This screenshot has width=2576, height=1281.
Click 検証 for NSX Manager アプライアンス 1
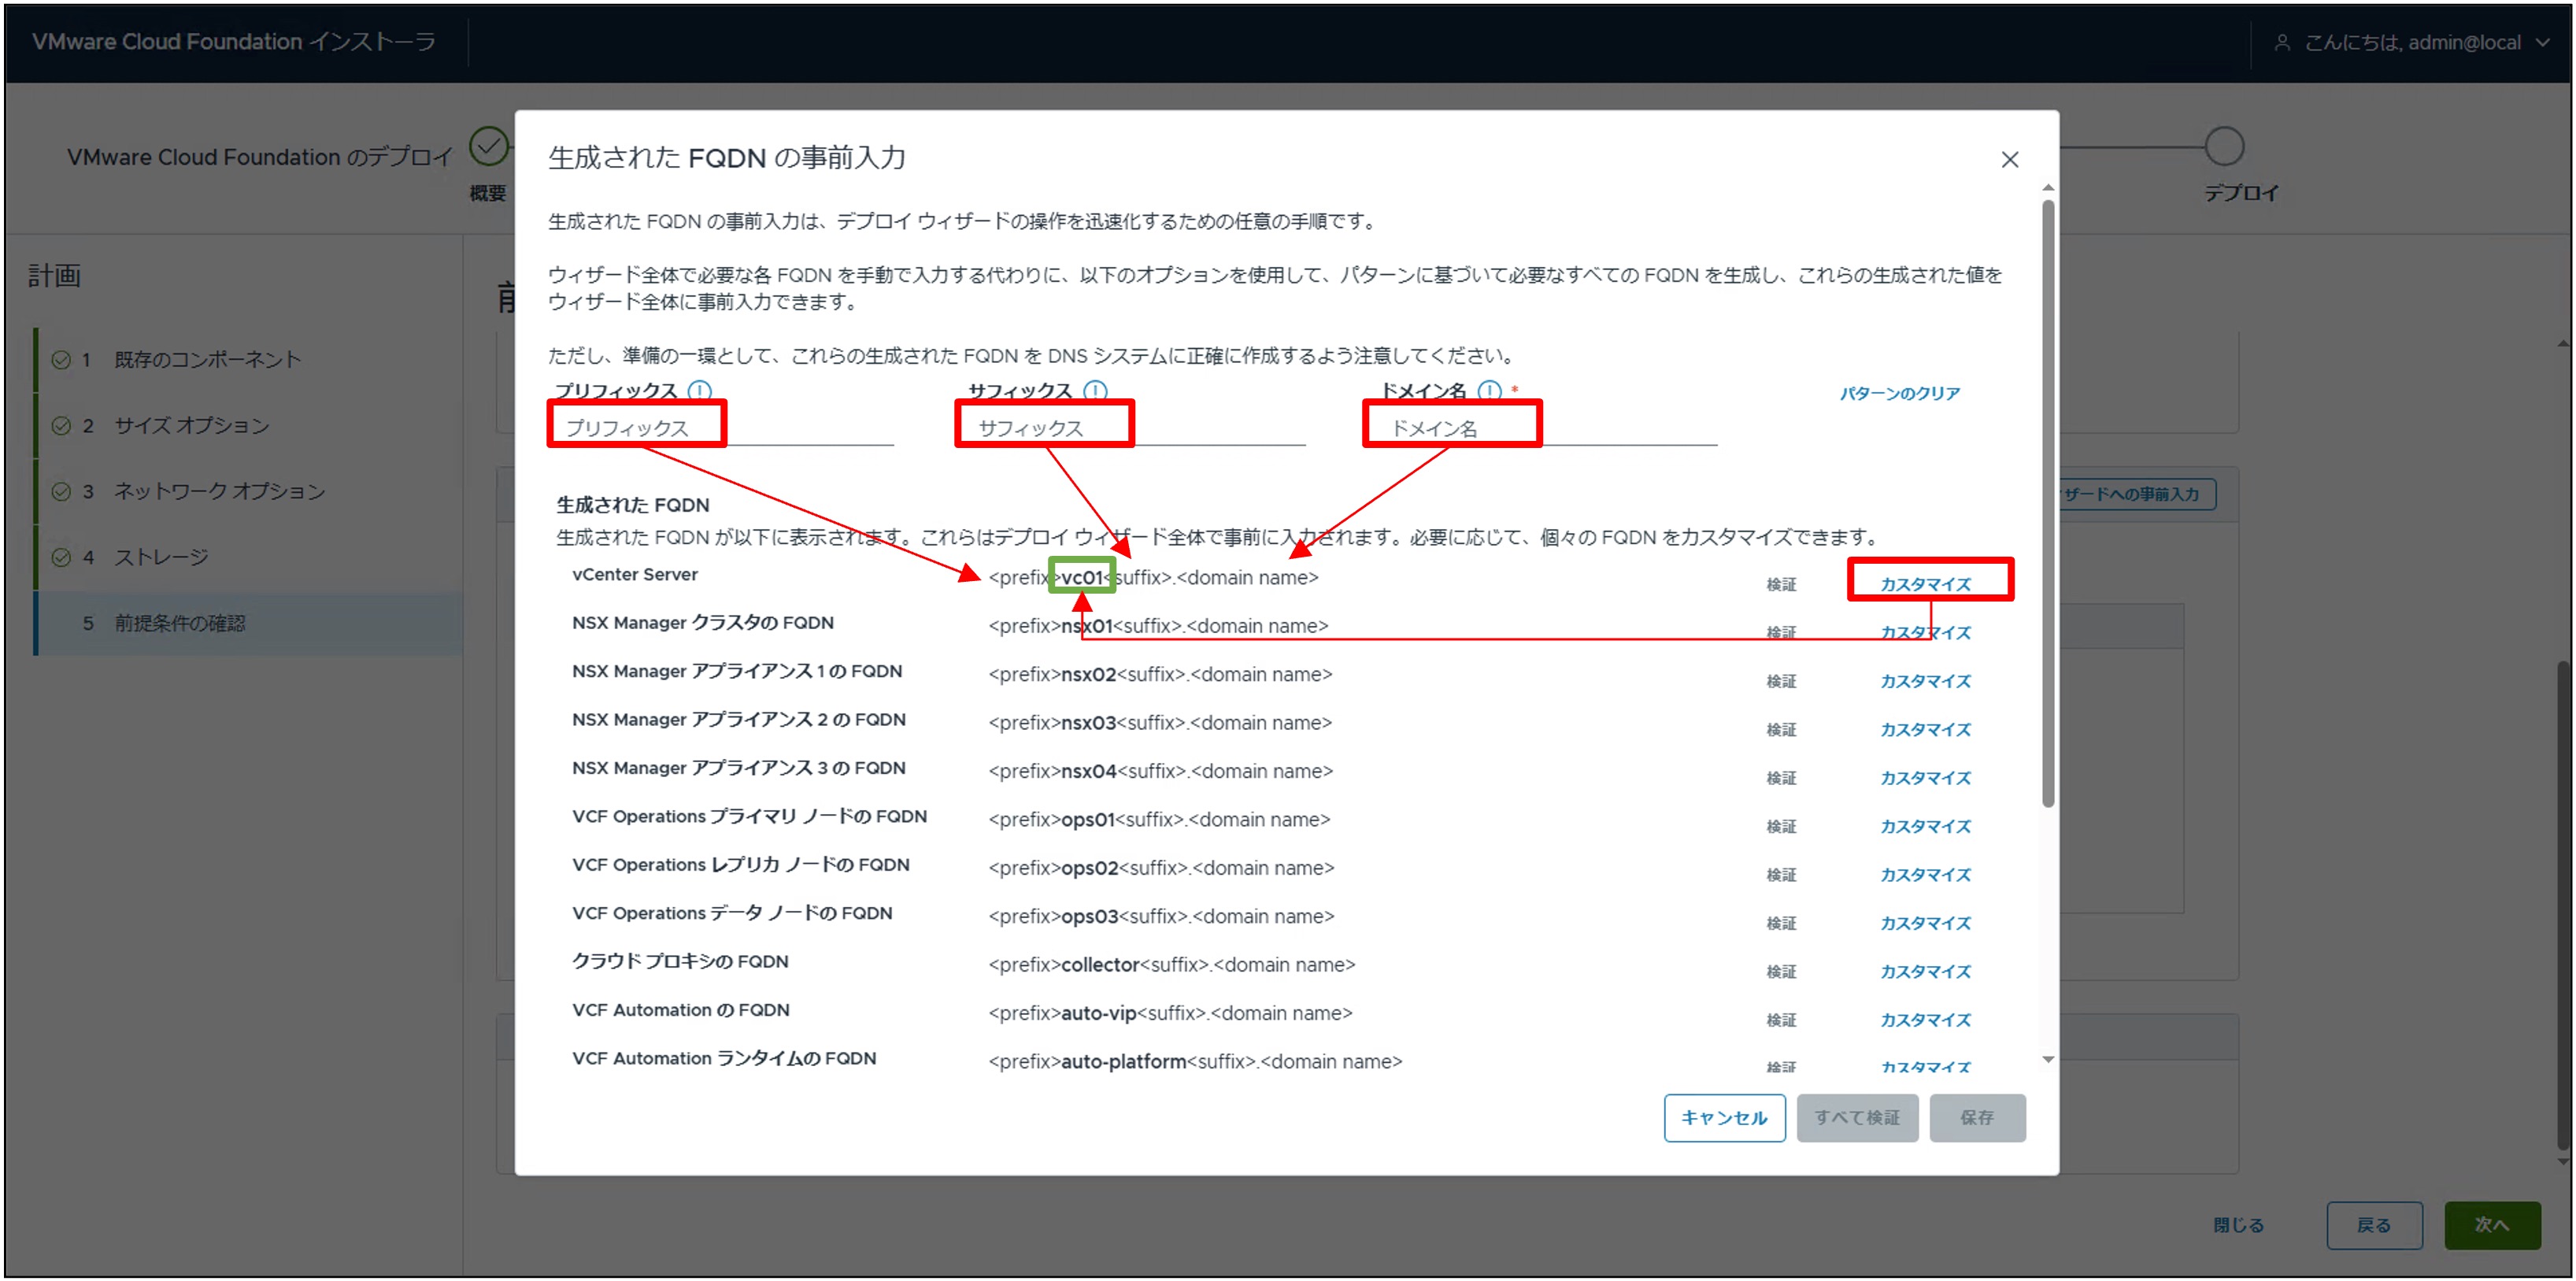[1781, 681]
